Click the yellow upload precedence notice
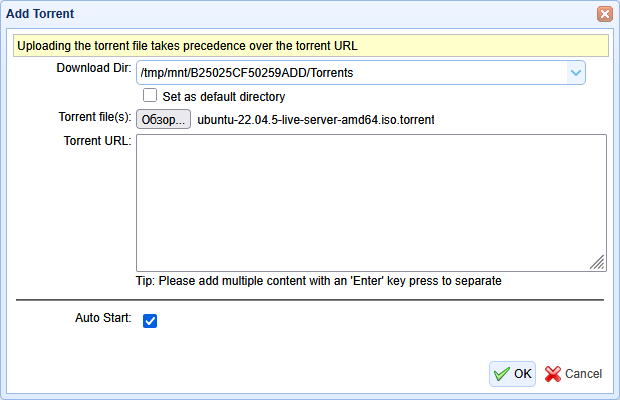The width and height of the screenshot is (620, 400). (x=310, y=45)
